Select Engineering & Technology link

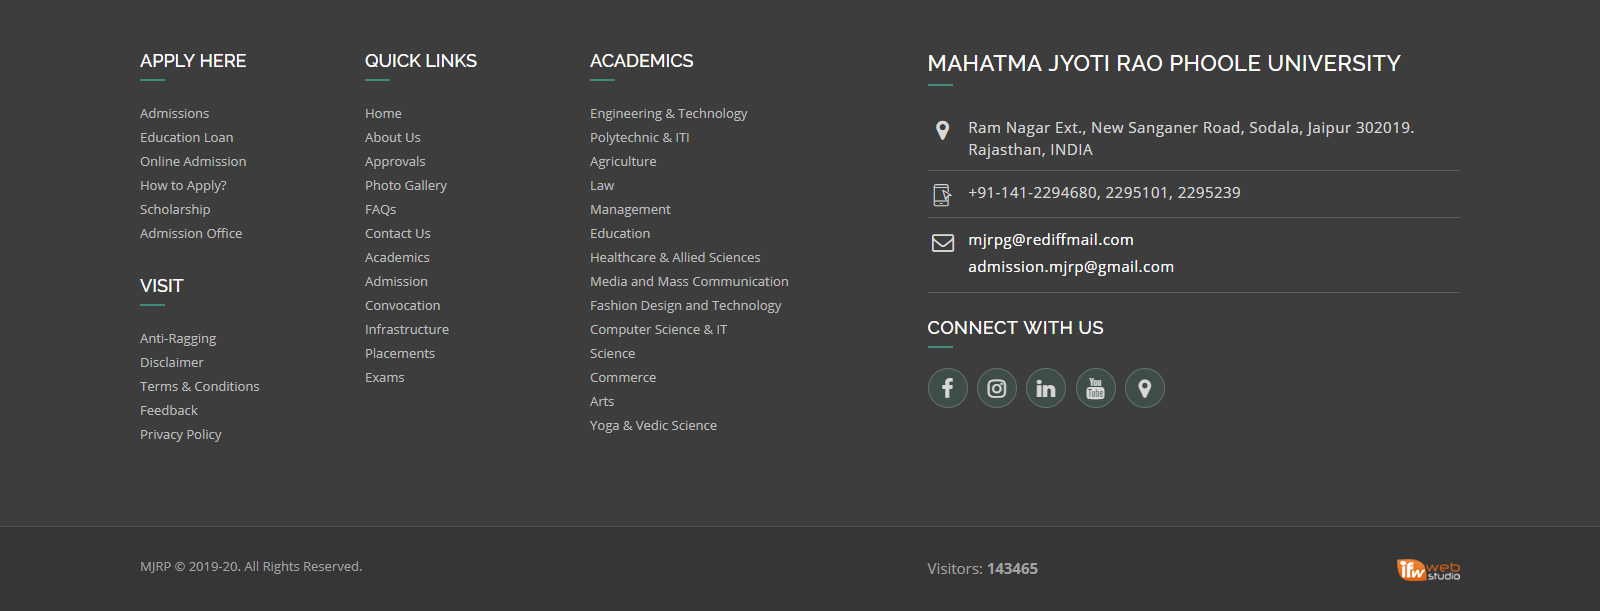669,114
